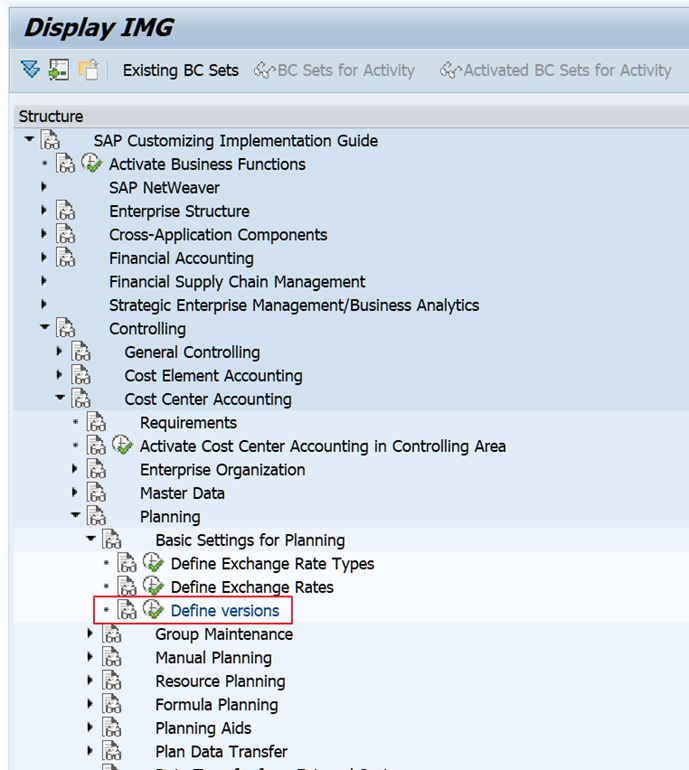
Task: Open documentation icon for Planning
Action: pos(96,516)
